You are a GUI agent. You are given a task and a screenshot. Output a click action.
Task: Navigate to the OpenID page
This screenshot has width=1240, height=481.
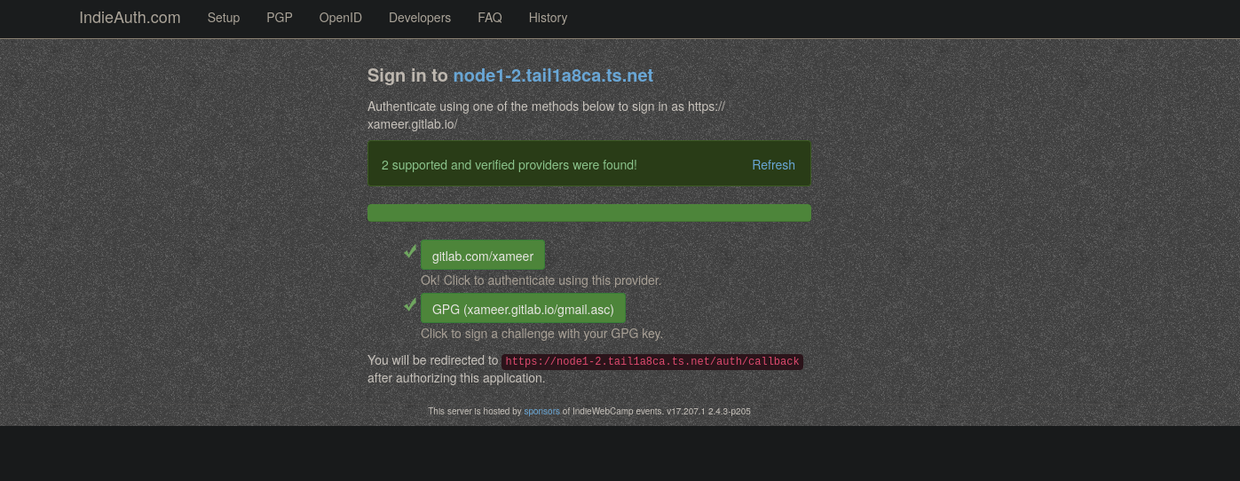340,18
